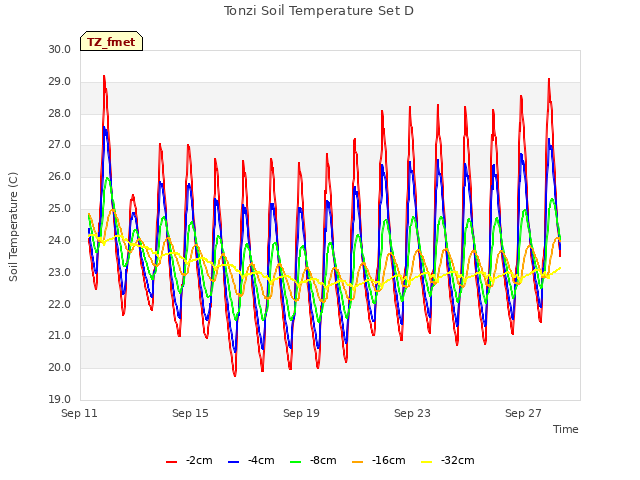Click the 21.0 y-axis value
This screenshot has width=640, height=480.
pos(60,336)
